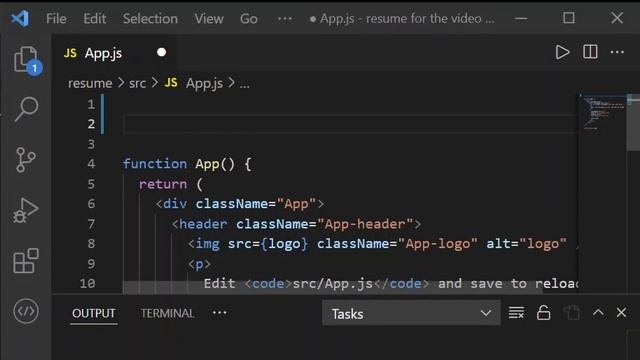This screenshot has height=360, width=640.
Task: Open Run and Debug view
Action: [x=26, y=210]
